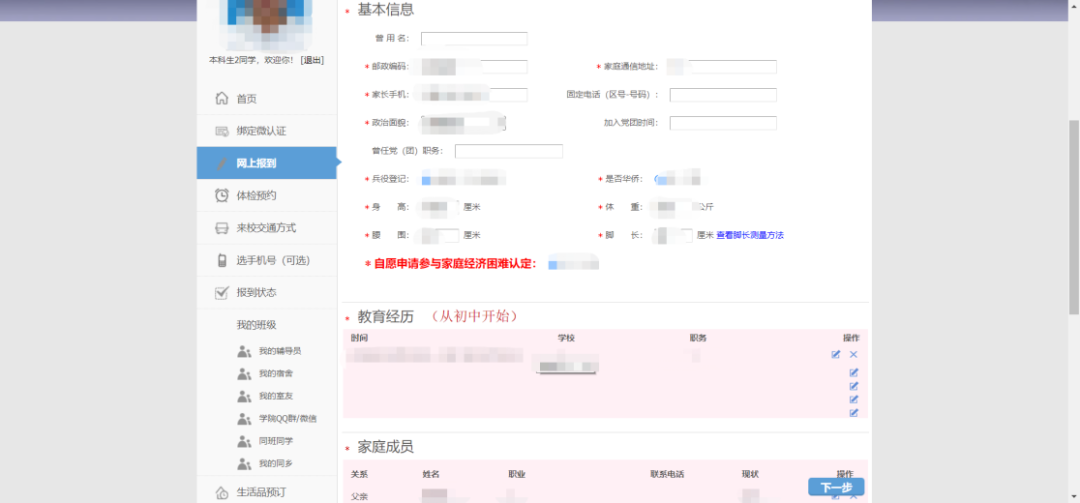The image size is (1080, 503).
Task: Click the home icon beside 首页
Action: pyautogui.click(x=222, y=99)
